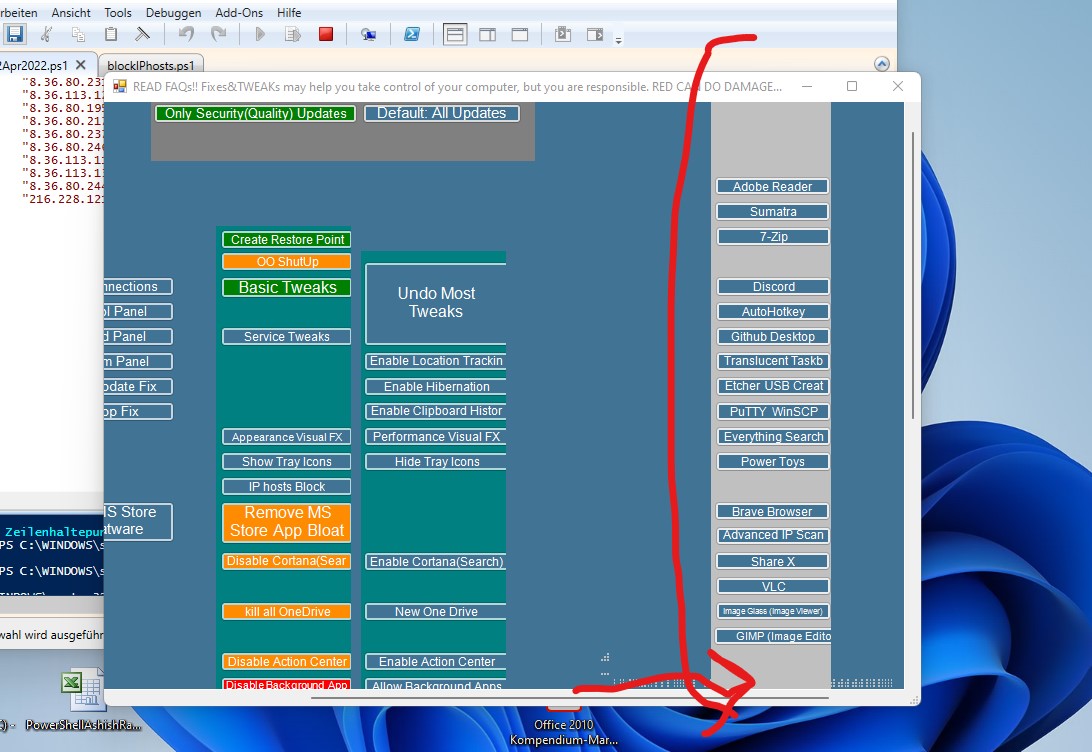Click the AutoHotkey install button
Image resolution: width=1092 pixels, height=752 pixels.
point(773,312)
